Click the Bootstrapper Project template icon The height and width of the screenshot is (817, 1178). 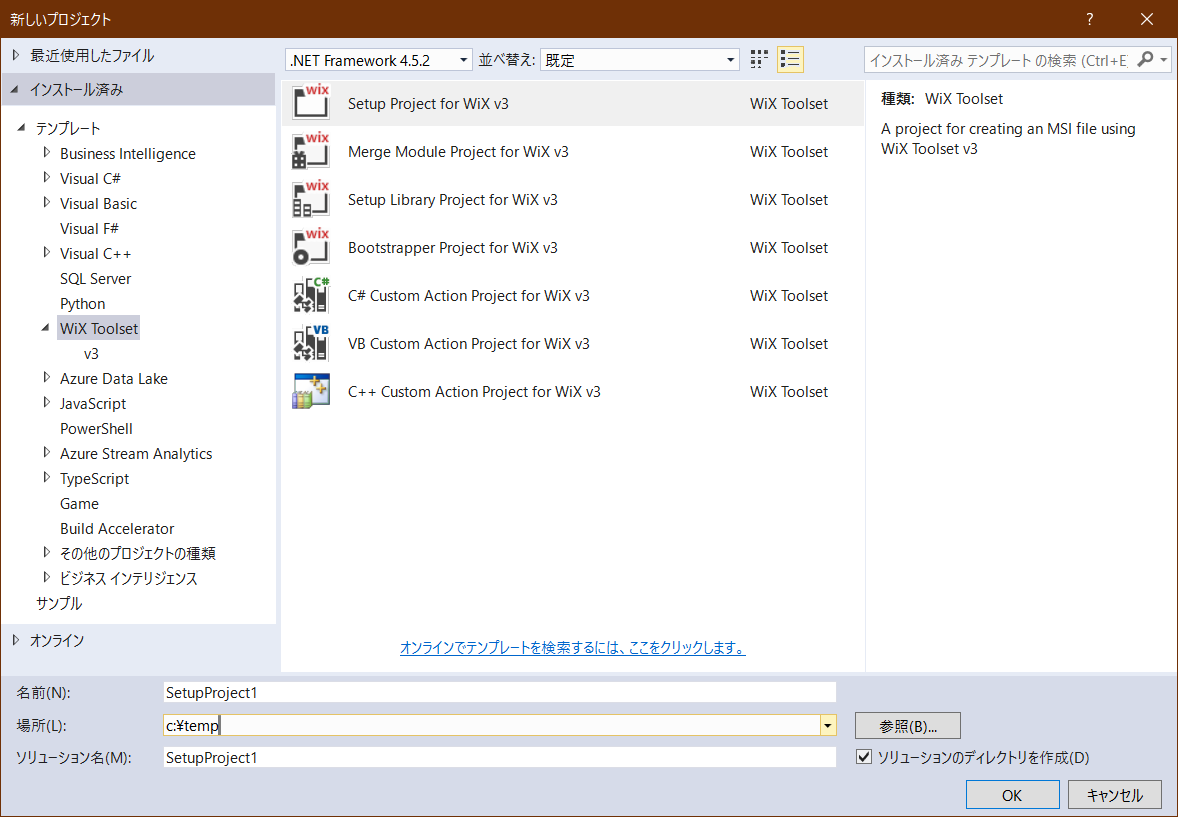click(311, 247)
